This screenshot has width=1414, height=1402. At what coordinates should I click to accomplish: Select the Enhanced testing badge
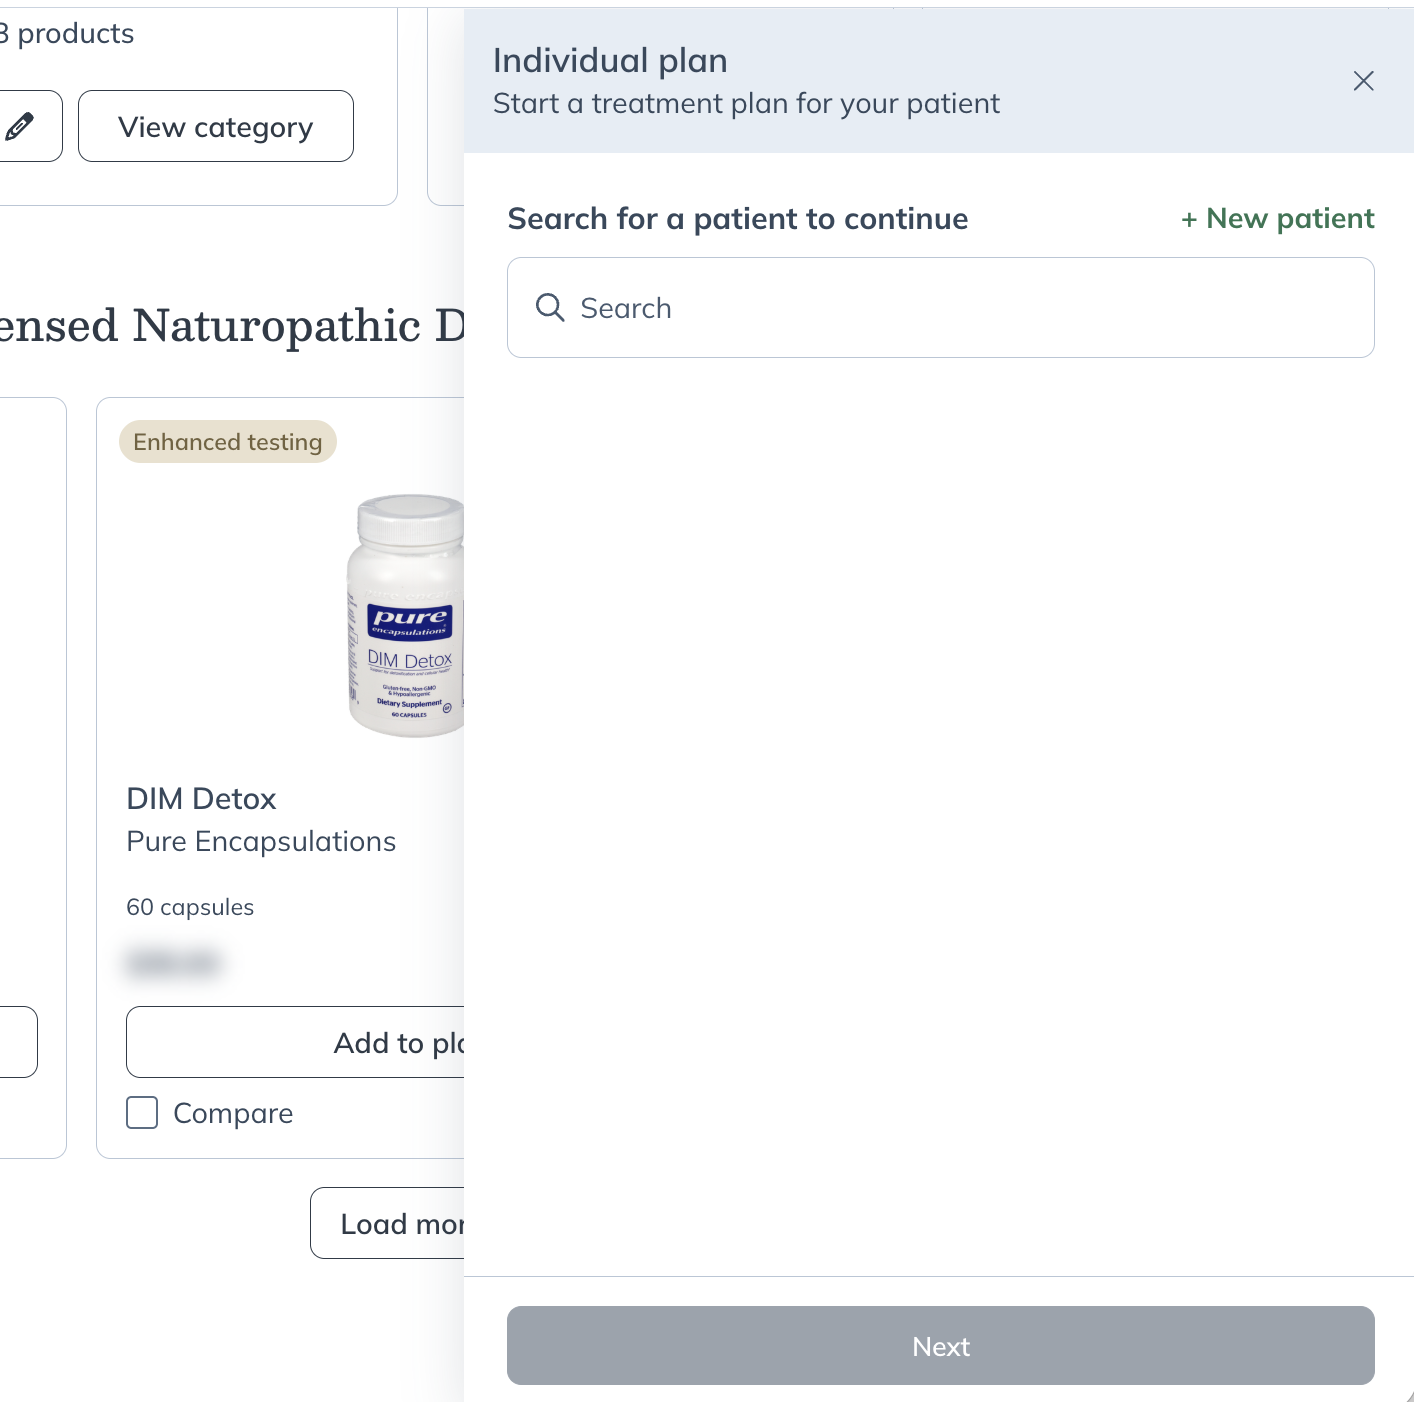[x=227, y=441]
